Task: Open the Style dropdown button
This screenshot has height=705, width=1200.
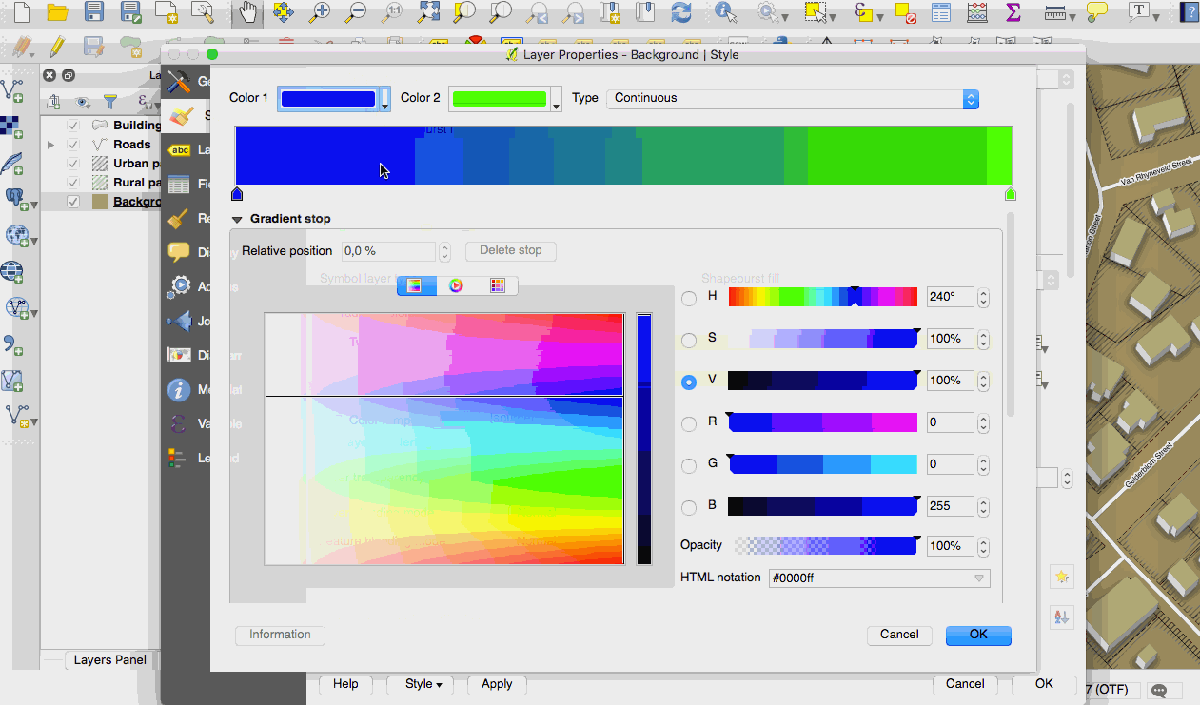Action: [x=425, y=684]
